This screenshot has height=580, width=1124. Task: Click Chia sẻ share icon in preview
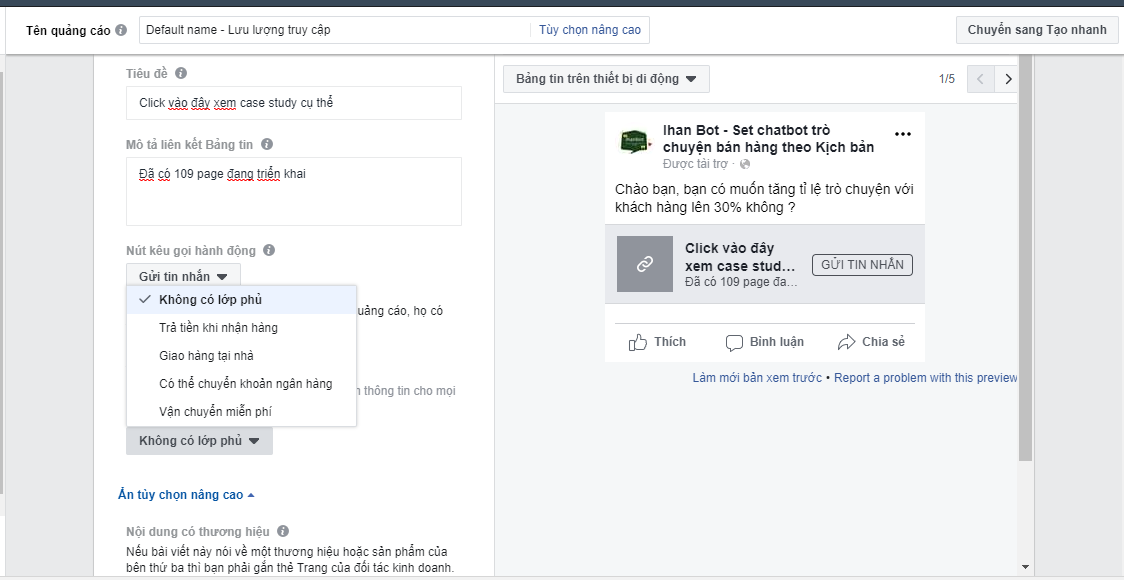[847, 342]
